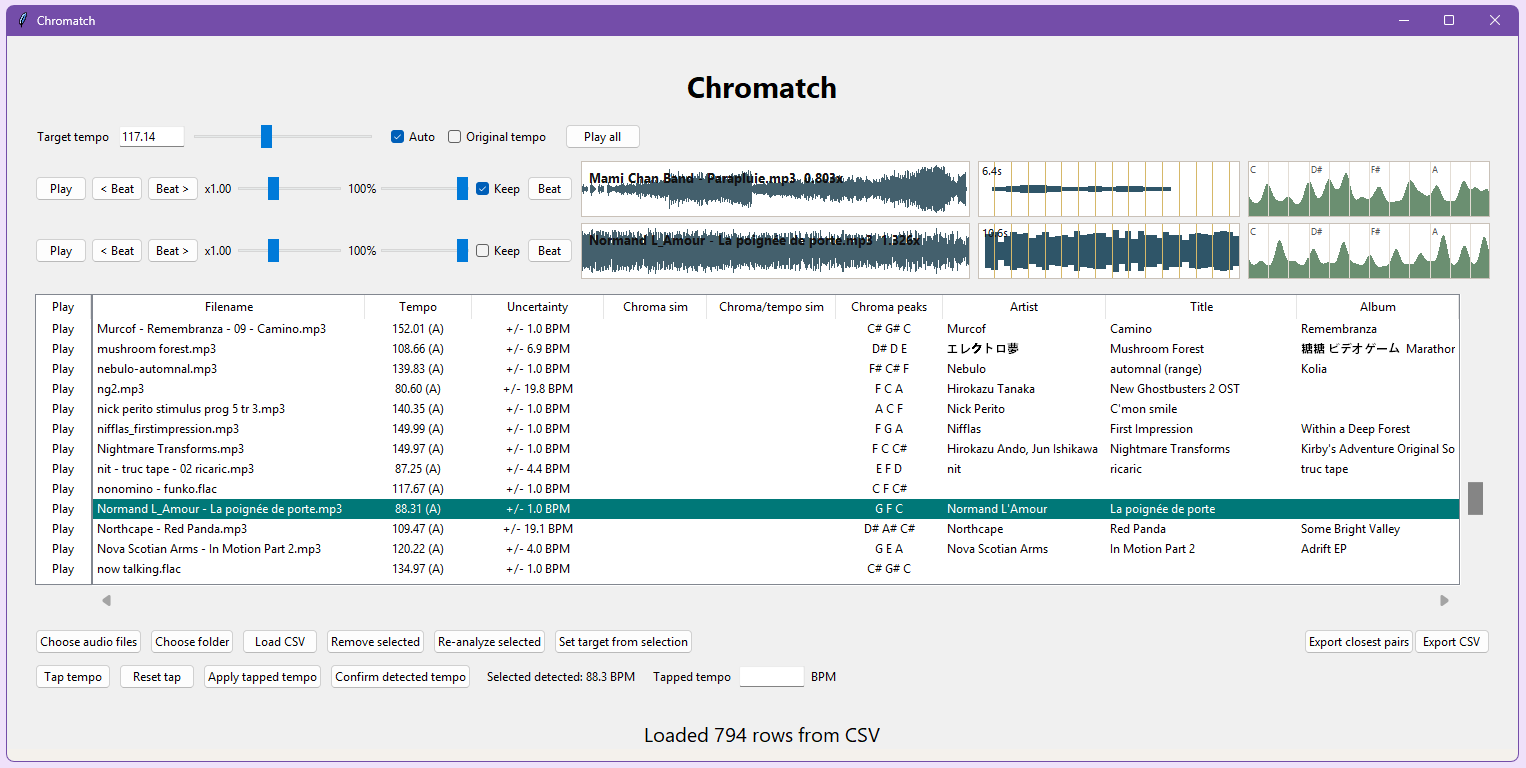Viewport: 1526px width, 768px height.
Task: Select nick perito stimulus prog 5 tr 3.mp3
Action: tap(191, 409)
